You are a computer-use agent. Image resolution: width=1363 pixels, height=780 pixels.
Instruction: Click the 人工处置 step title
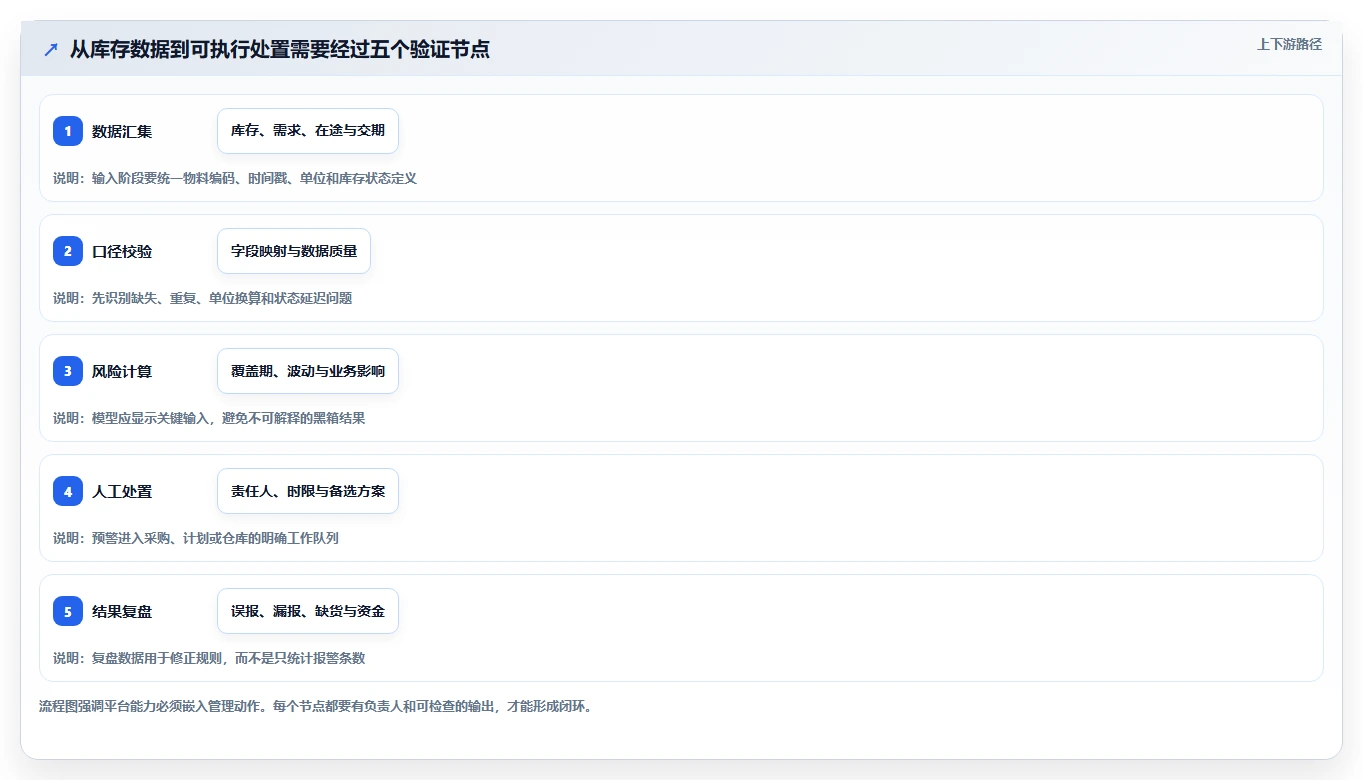pos(122,491)
